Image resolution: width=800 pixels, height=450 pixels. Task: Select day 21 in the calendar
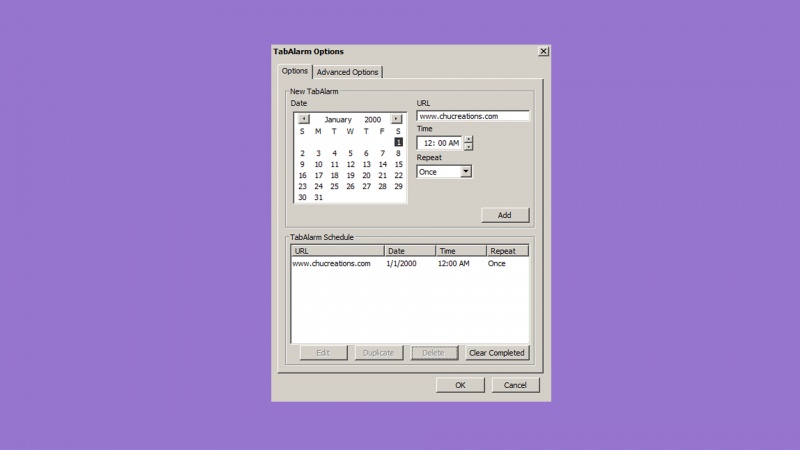(x=383, y=175)
